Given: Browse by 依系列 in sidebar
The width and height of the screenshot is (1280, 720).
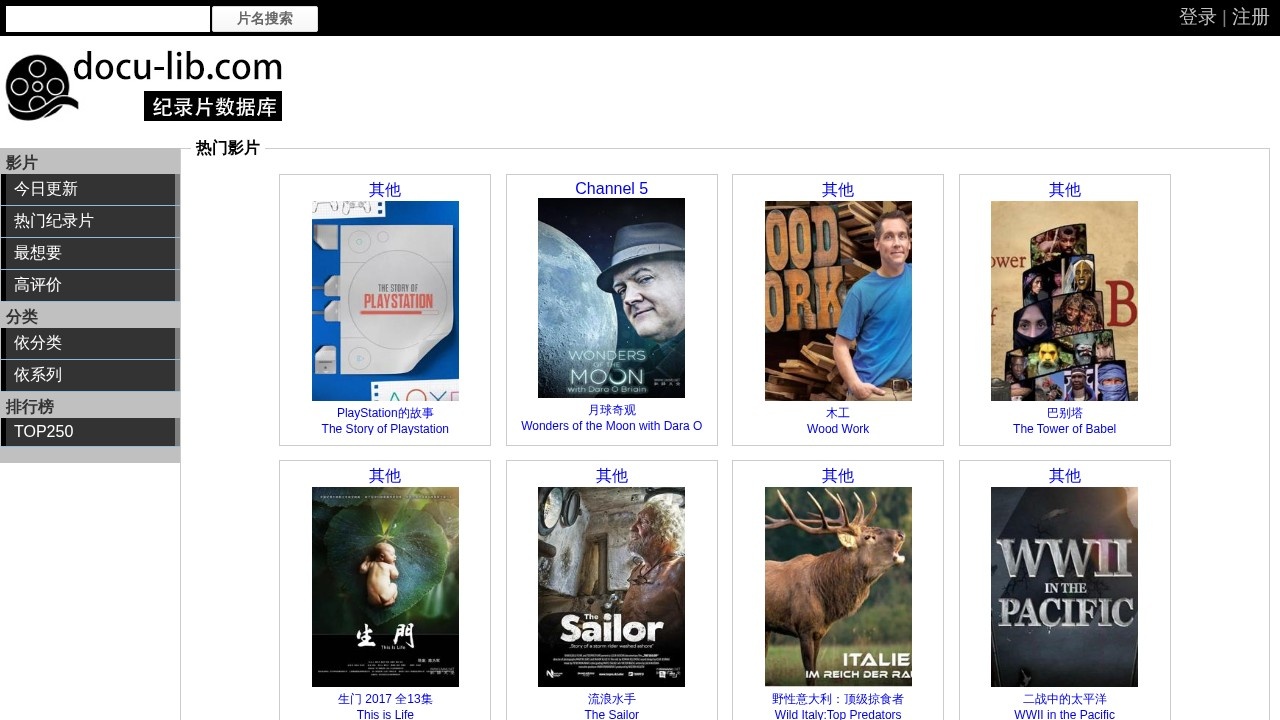Looking at the screenshot, I should point(89,375).
